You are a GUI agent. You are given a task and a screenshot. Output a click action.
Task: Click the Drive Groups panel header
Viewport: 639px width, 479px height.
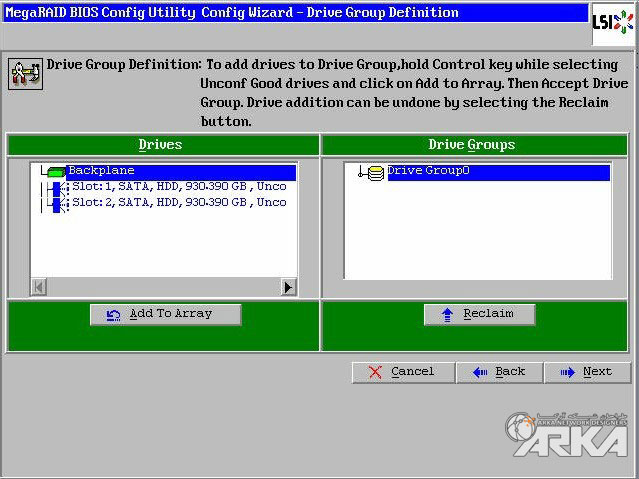pyautogui.click(x=472, y=145)
